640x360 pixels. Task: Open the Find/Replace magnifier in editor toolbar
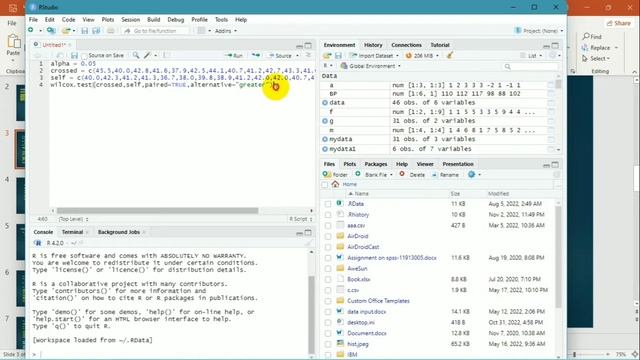136,55
